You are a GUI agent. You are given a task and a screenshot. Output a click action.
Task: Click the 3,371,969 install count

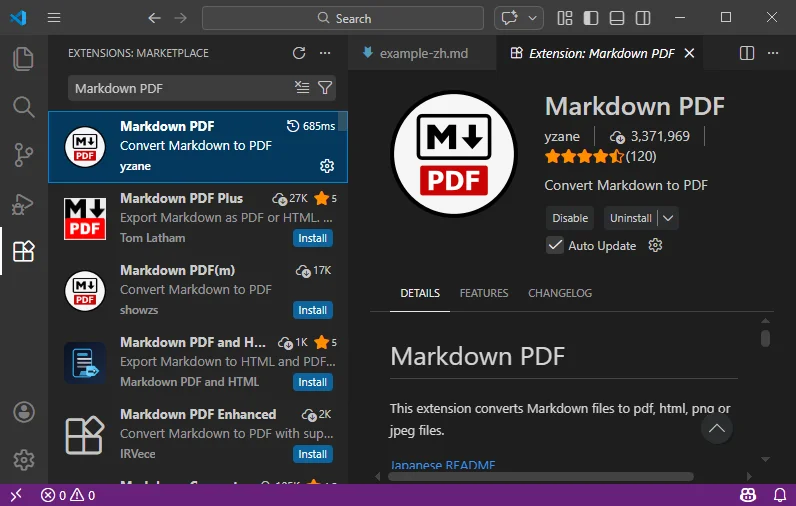(x=650, y=137)
